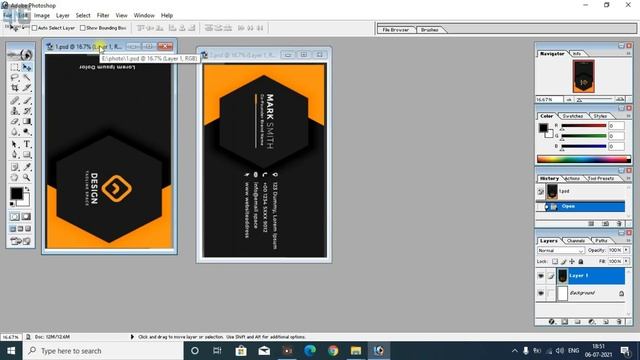Select the Gradient tool

(x=27, y=121)
